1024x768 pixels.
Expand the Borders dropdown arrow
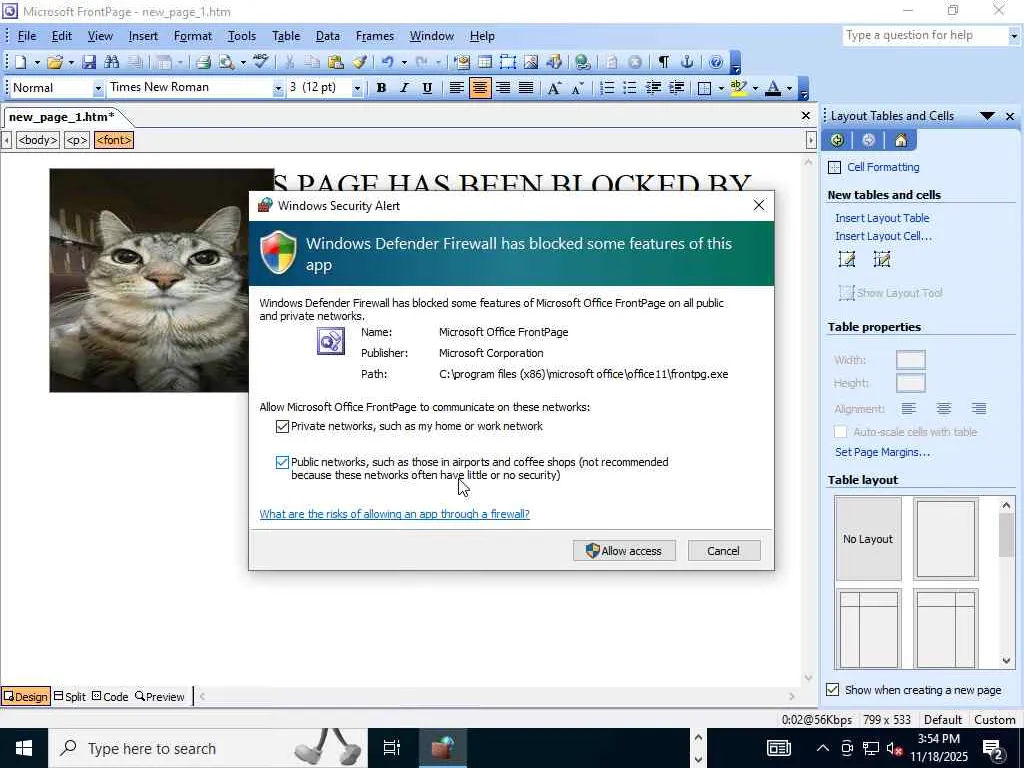[x=721, y=88]
